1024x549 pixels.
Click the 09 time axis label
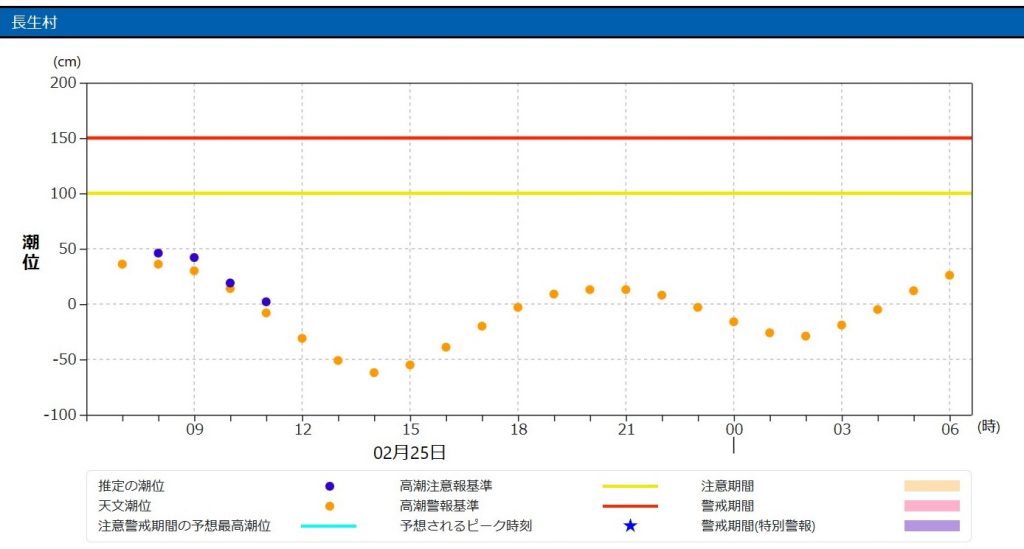point(195,429)
